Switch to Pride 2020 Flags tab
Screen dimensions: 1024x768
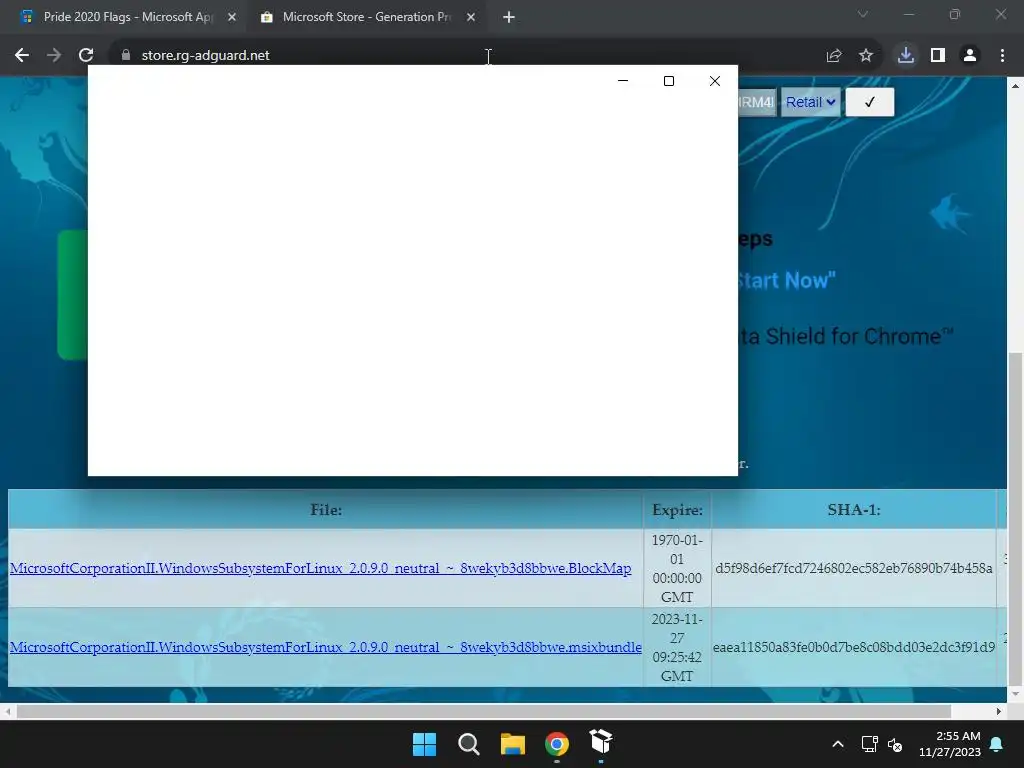(x=127, y=17)
